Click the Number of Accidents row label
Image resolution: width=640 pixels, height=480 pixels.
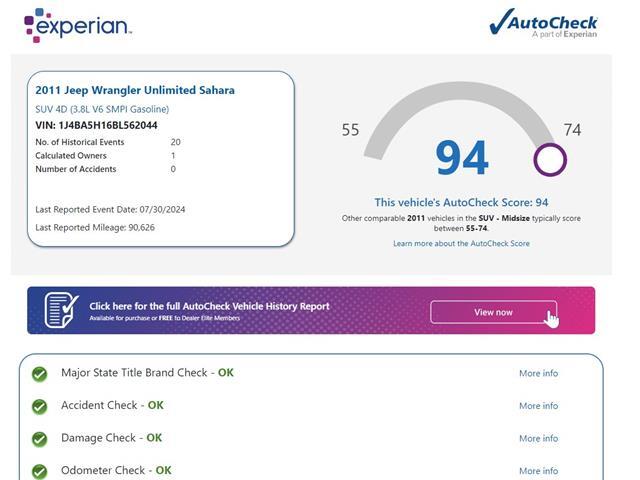pos(76,169)
